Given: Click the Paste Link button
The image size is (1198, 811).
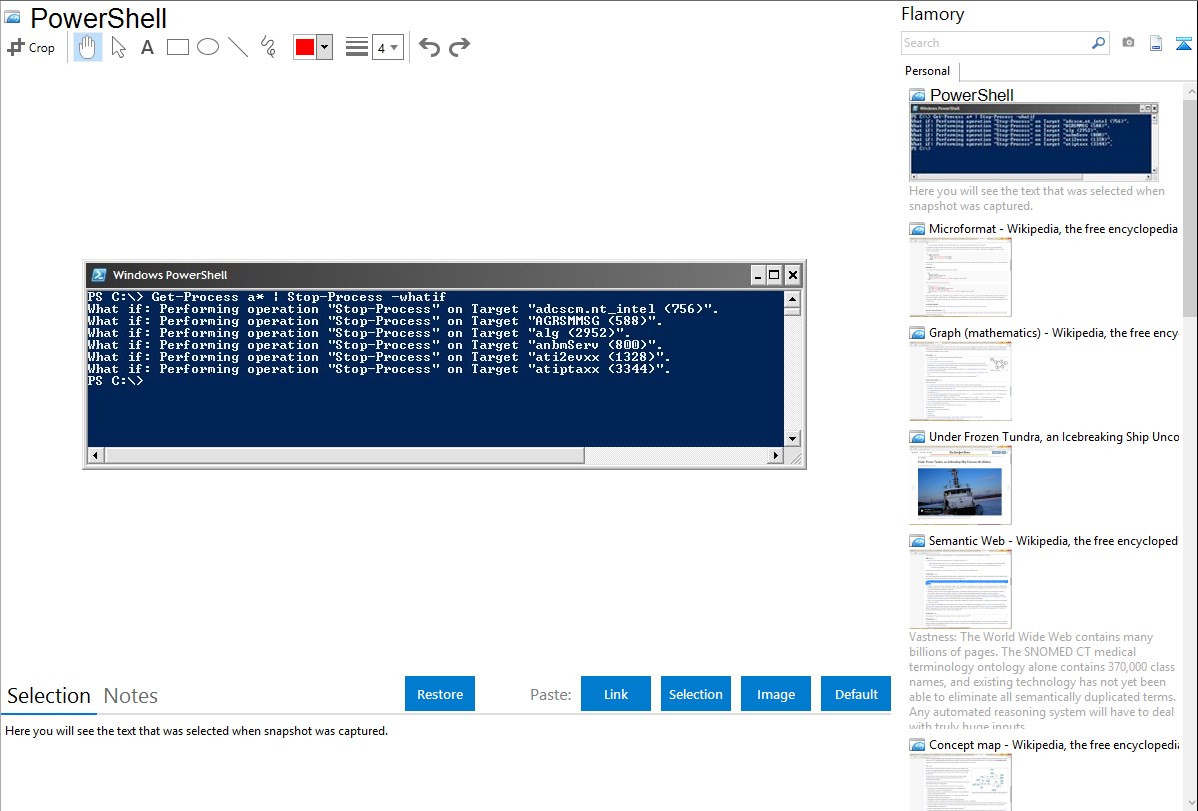Looking at the screenshot, I should tap(616, 694).
